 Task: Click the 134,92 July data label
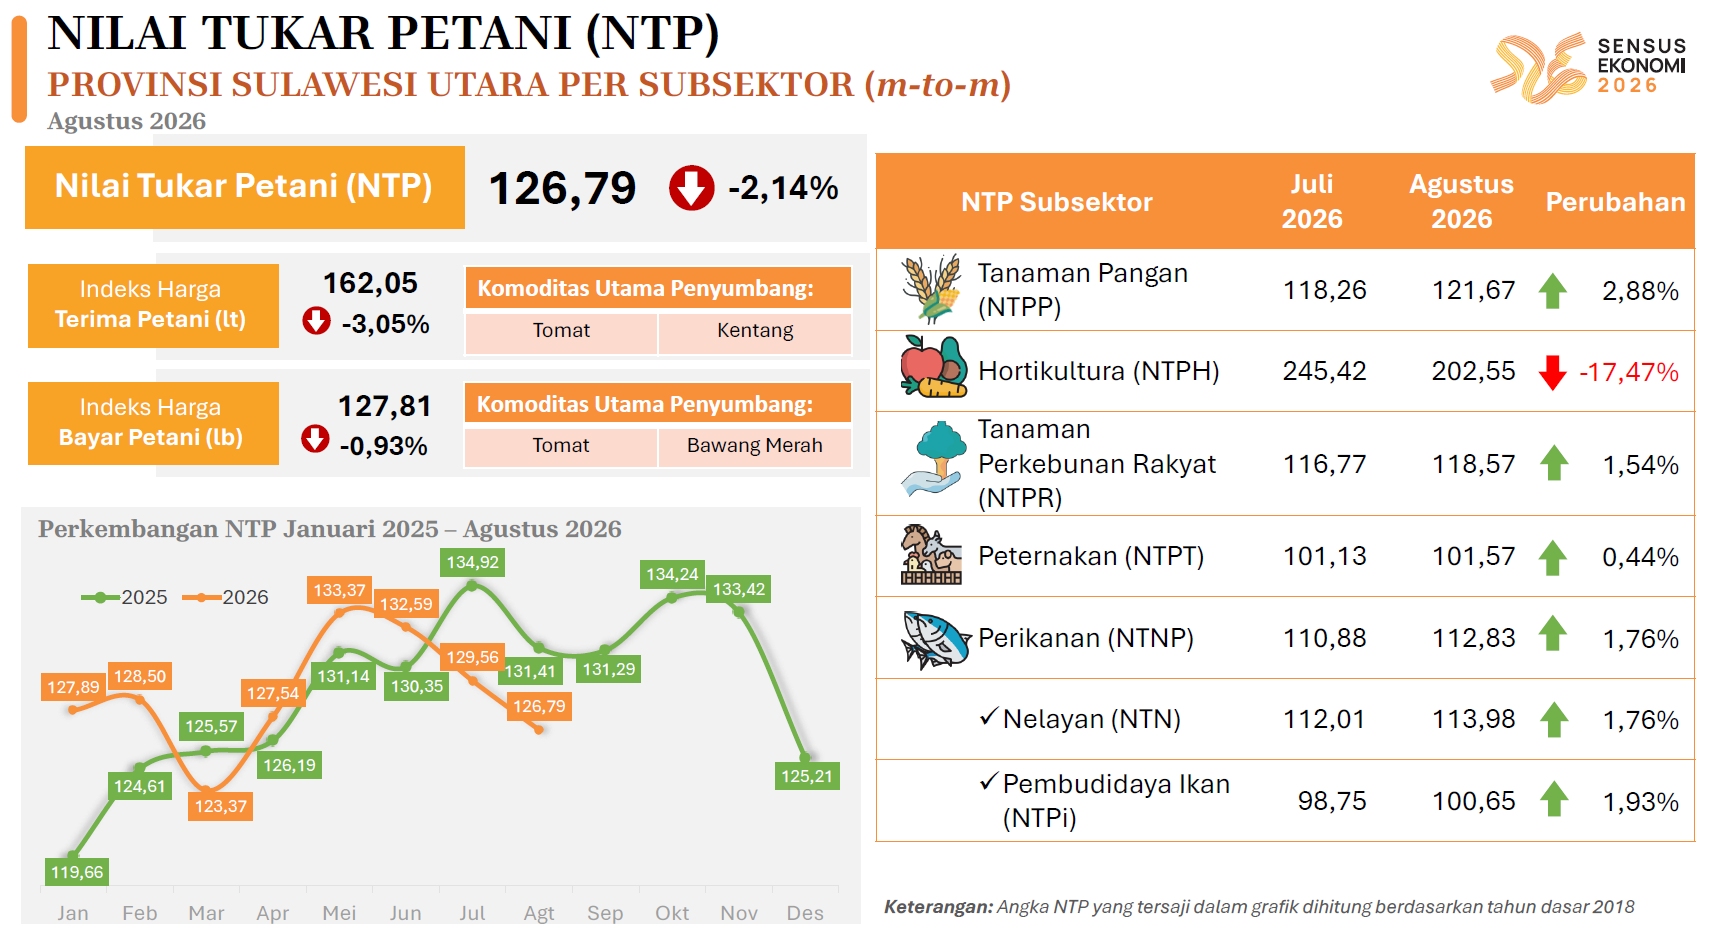pyautogui.click(x=473, y=562)
